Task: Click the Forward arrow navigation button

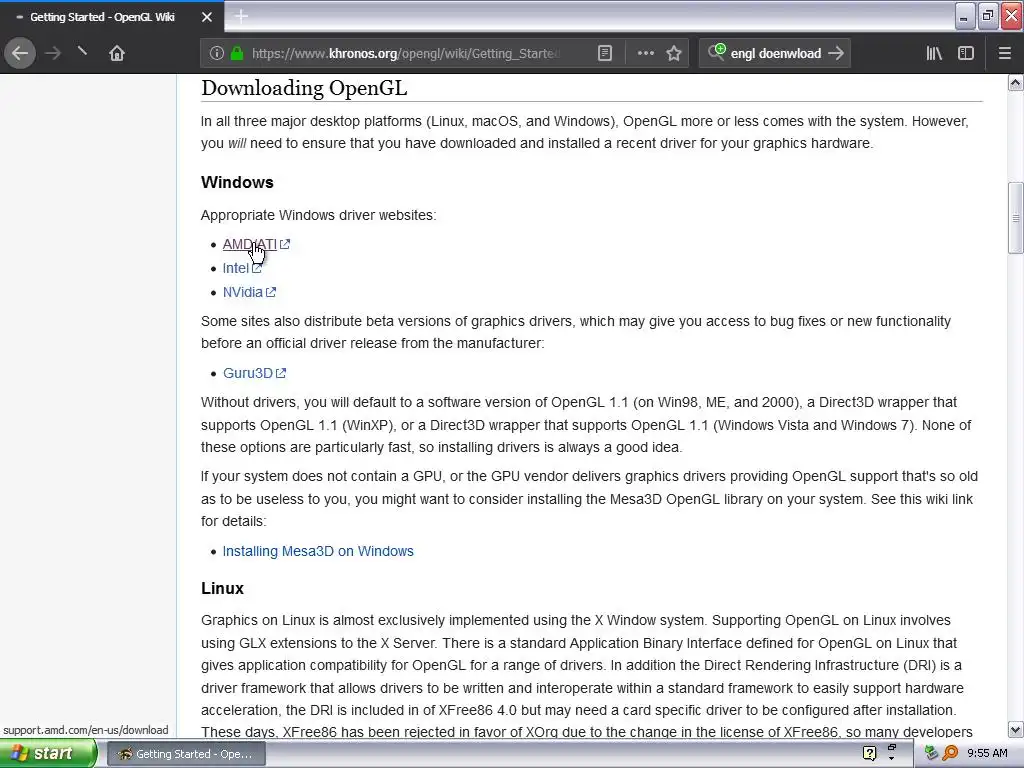Action: (x=53, y=54)
